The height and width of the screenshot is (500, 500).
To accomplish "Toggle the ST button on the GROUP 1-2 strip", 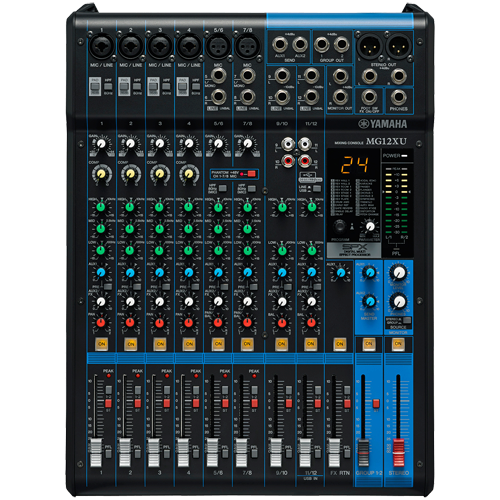I will [376, 403].
